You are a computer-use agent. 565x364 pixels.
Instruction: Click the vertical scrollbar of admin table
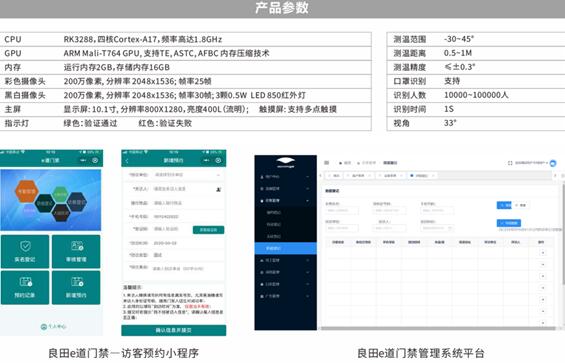click(x=563, y=234)
